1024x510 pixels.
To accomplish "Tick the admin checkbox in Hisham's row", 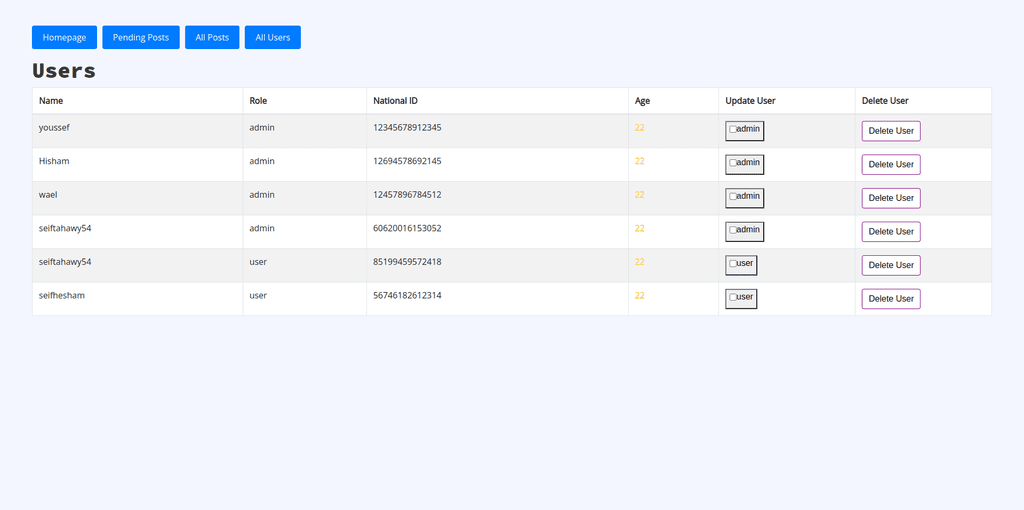I will point(733,163).
